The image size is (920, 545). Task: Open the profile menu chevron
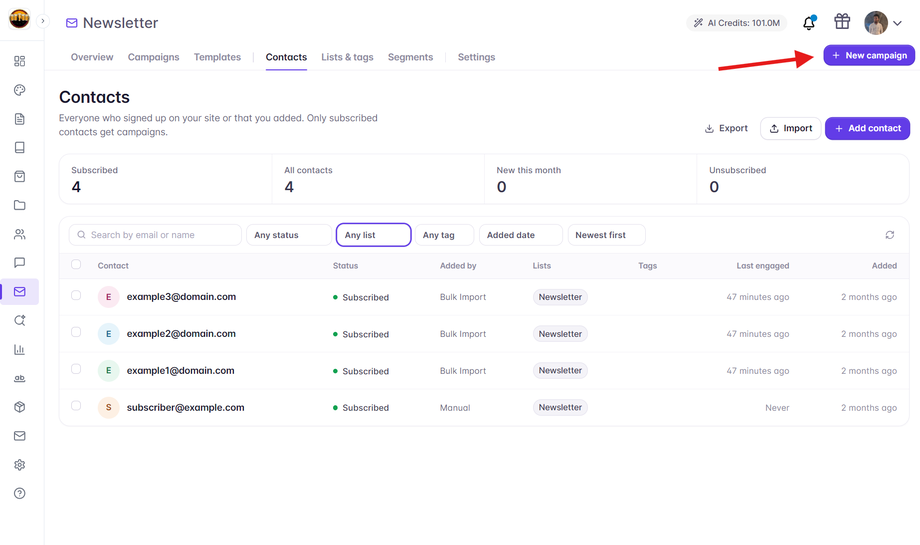point(897,23)
